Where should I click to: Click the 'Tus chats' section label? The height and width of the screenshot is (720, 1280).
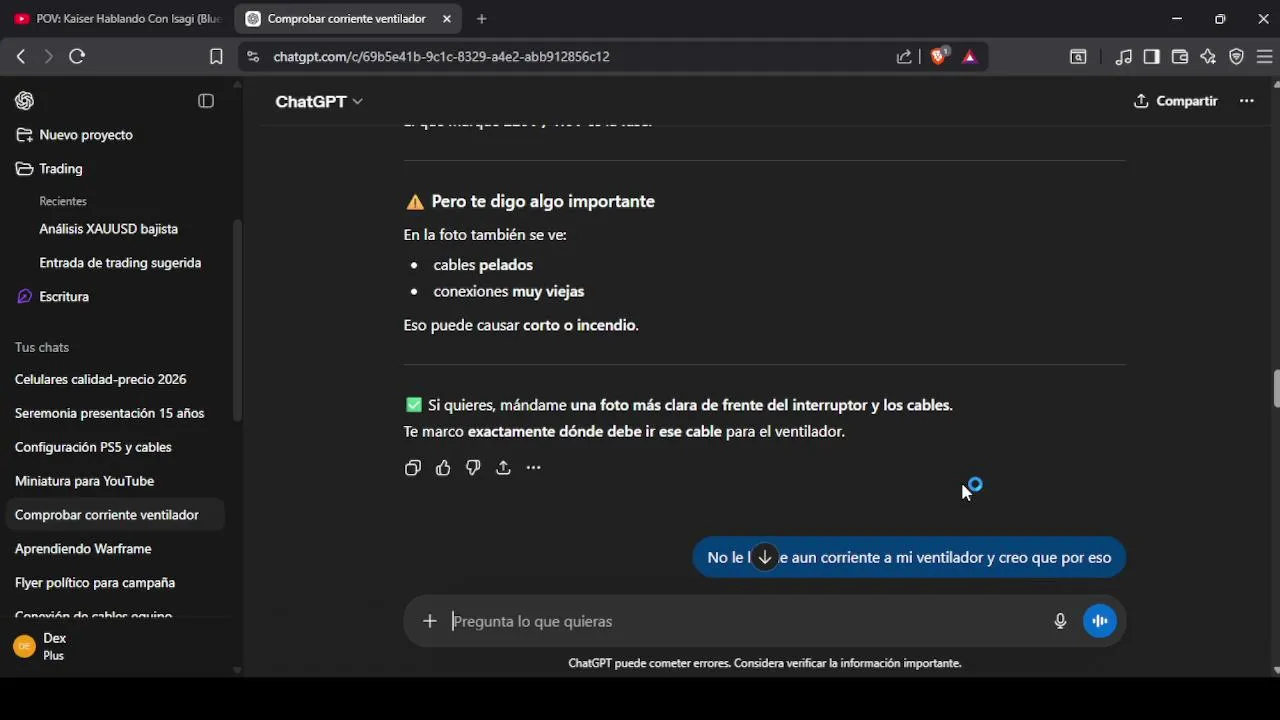pos(42,348)
